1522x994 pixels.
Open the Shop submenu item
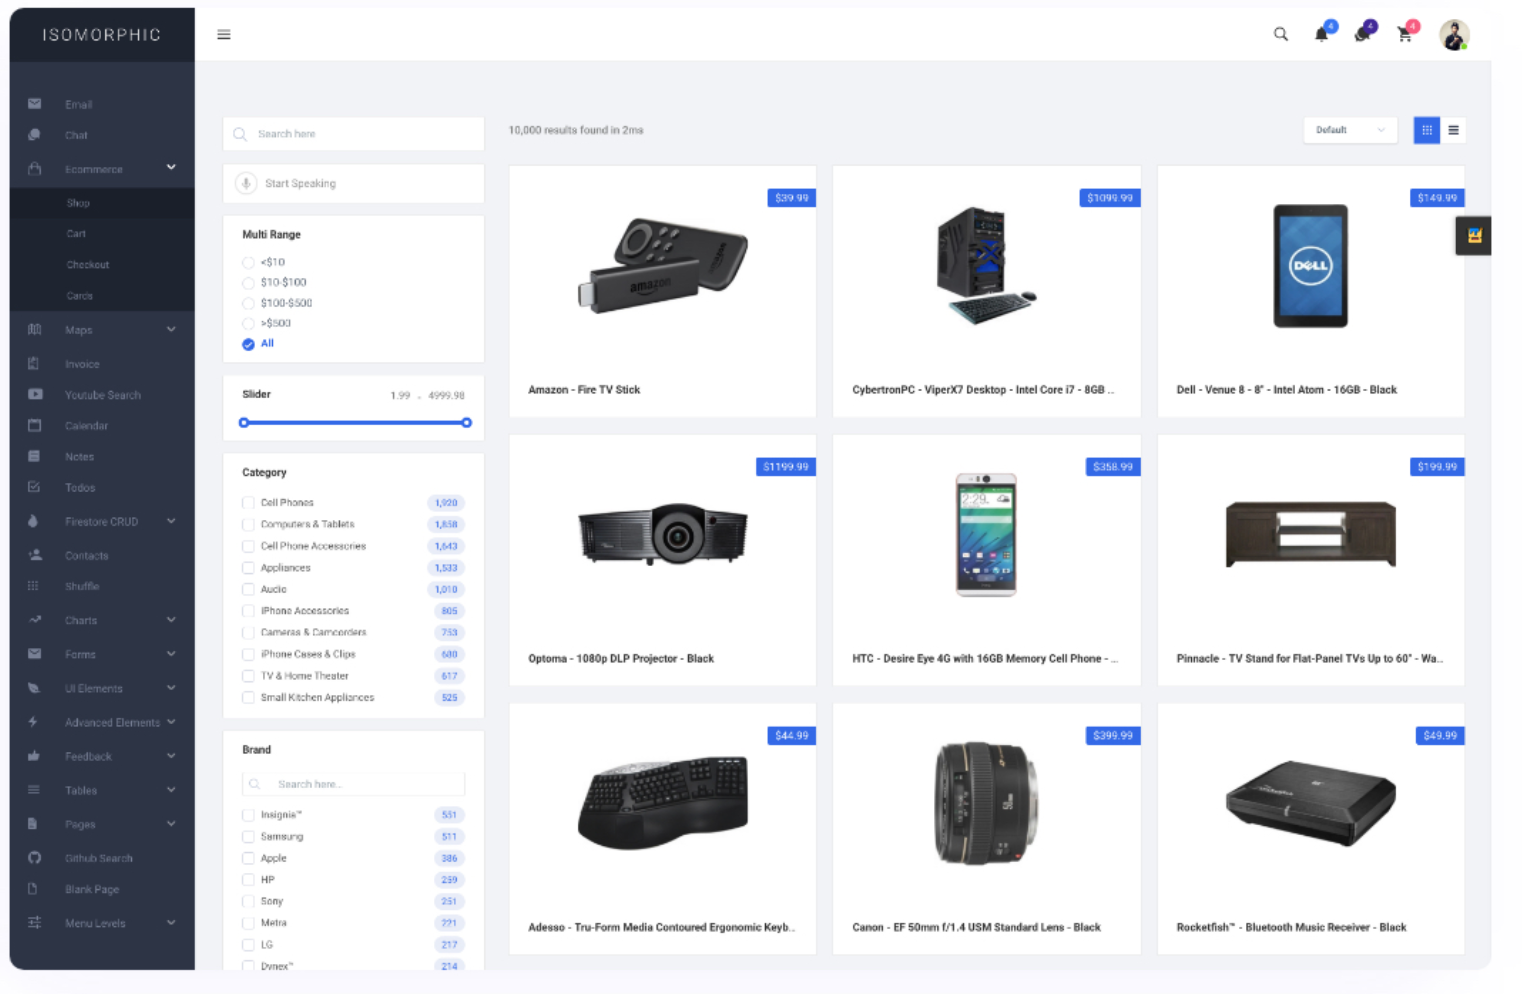[x=102, y=203]
